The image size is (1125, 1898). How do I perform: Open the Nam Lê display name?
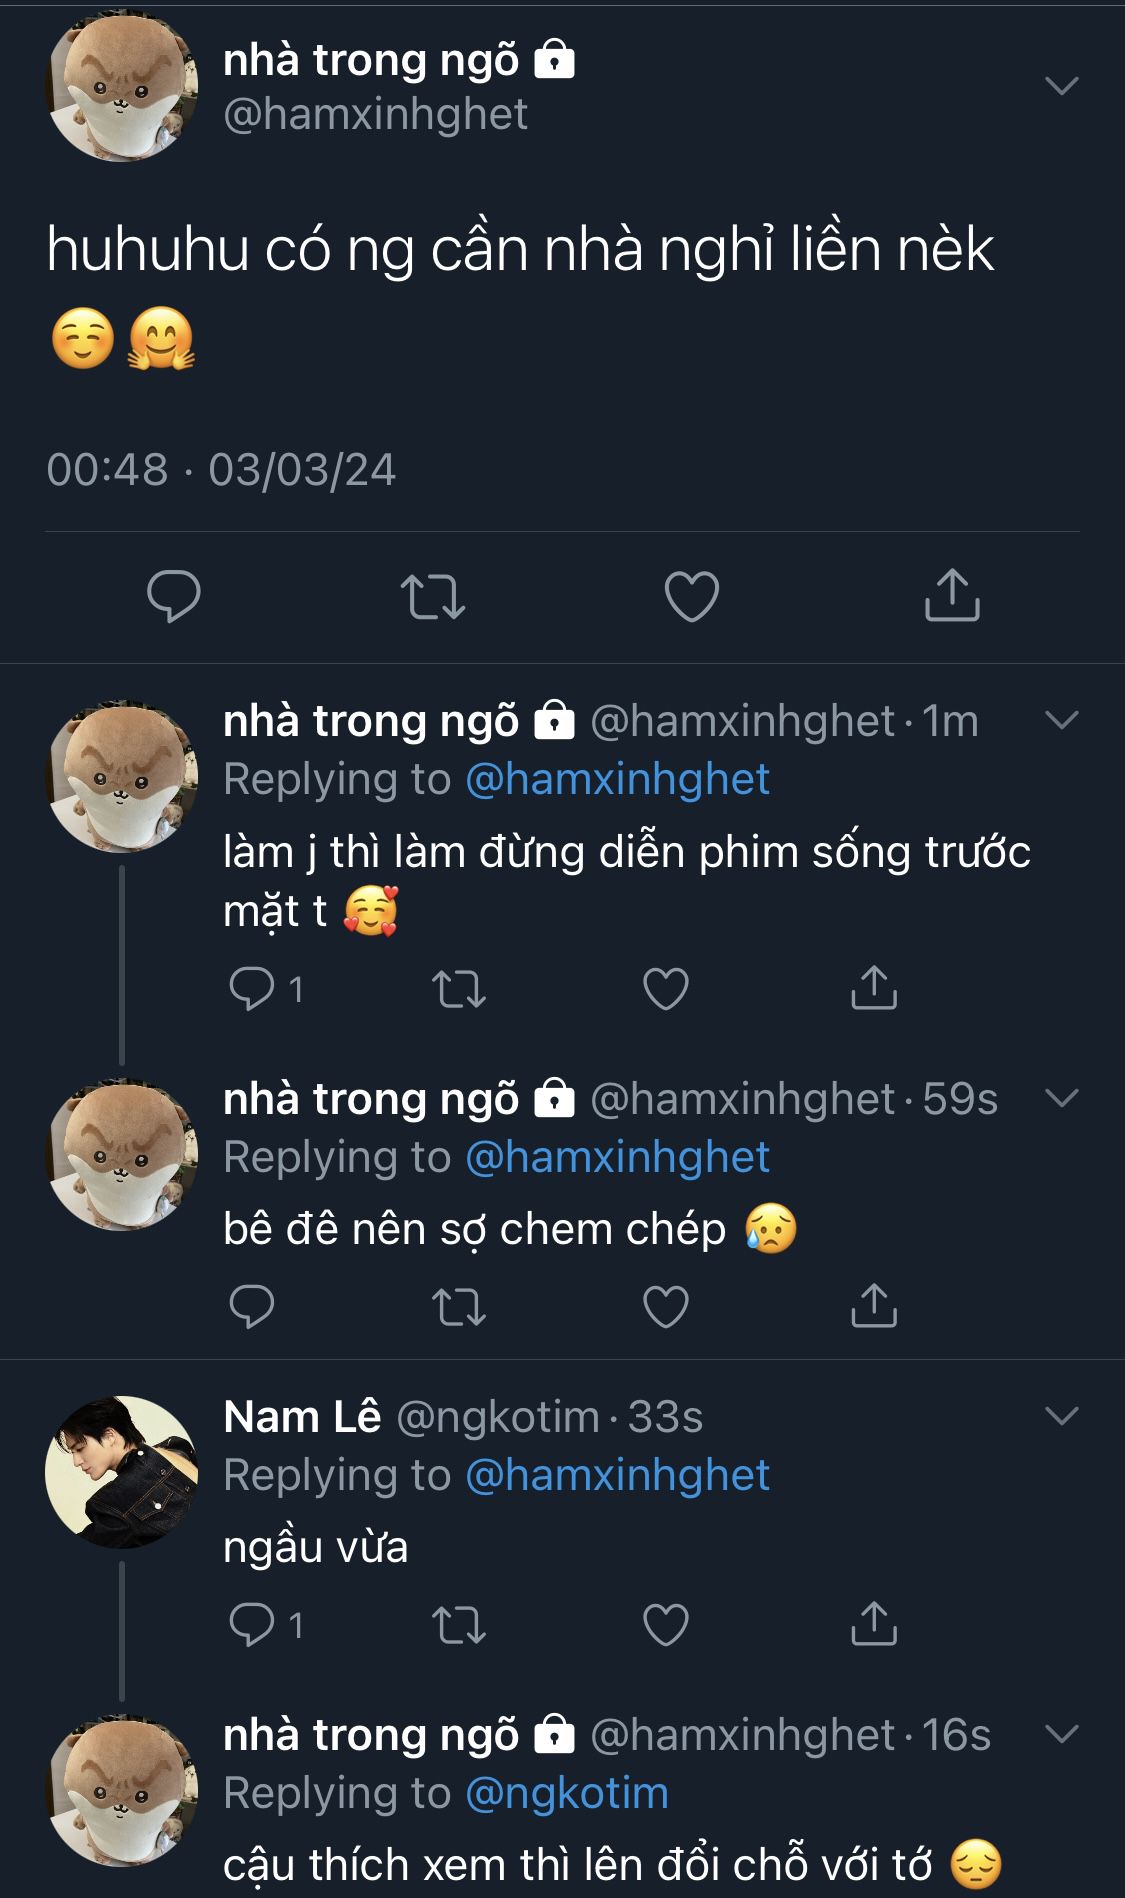(x=302, y=1417)
